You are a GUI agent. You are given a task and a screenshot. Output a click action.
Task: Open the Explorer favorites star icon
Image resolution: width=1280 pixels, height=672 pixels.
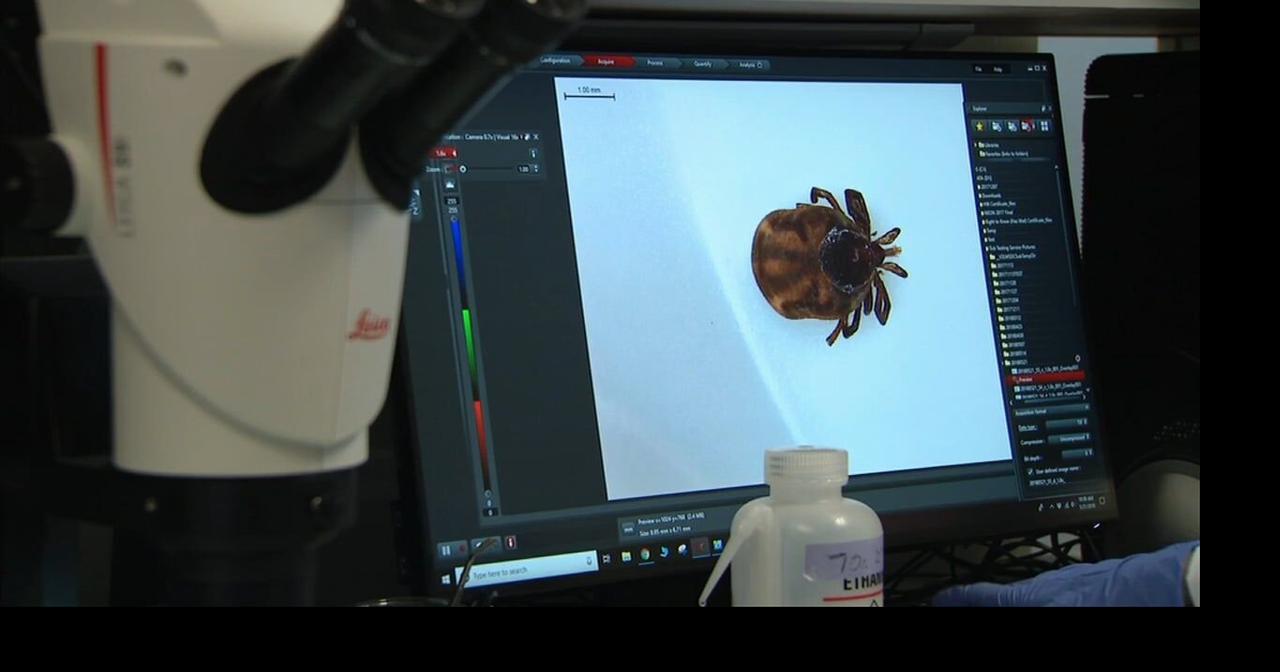[x=979, y=126]
